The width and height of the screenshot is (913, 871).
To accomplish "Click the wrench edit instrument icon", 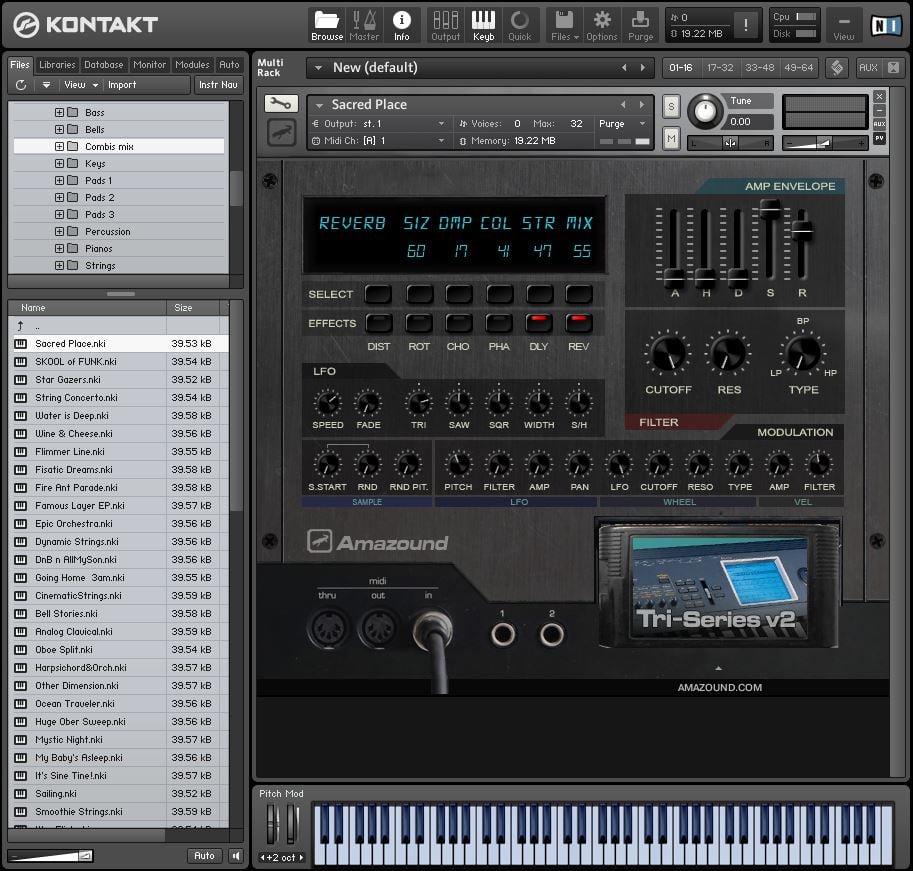I will point(281,104).
